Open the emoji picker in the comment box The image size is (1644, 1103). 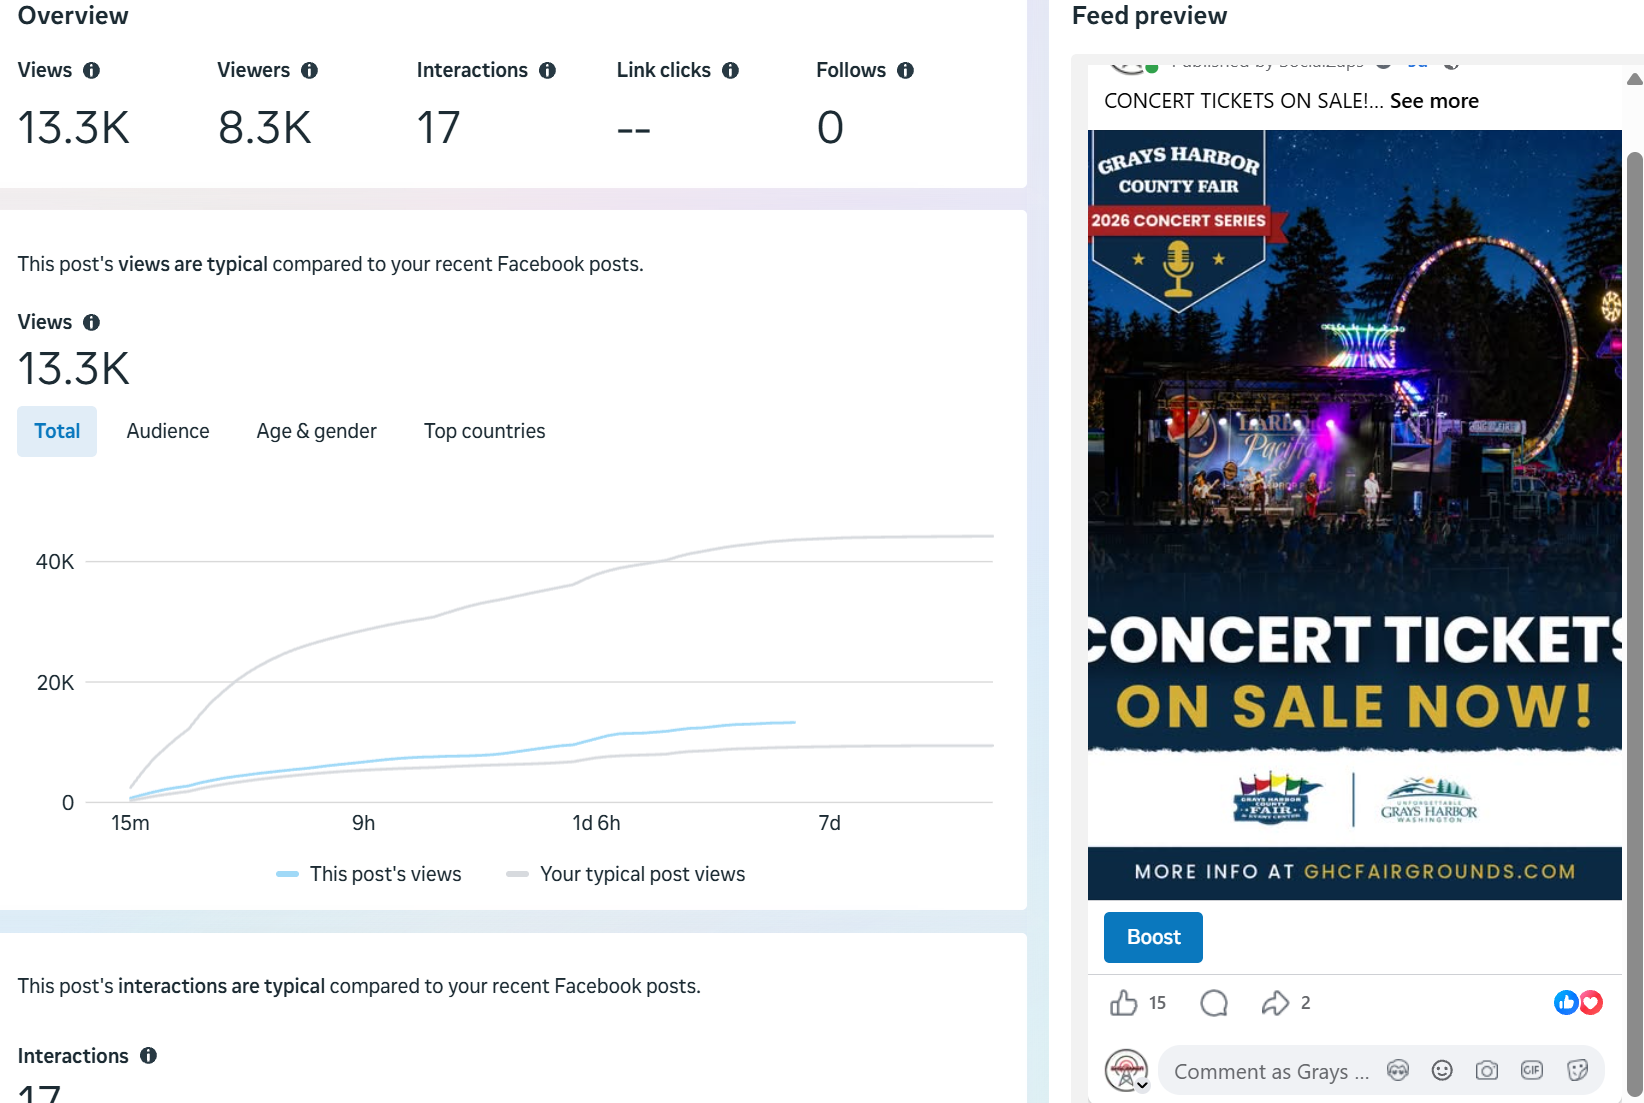1441,1071
